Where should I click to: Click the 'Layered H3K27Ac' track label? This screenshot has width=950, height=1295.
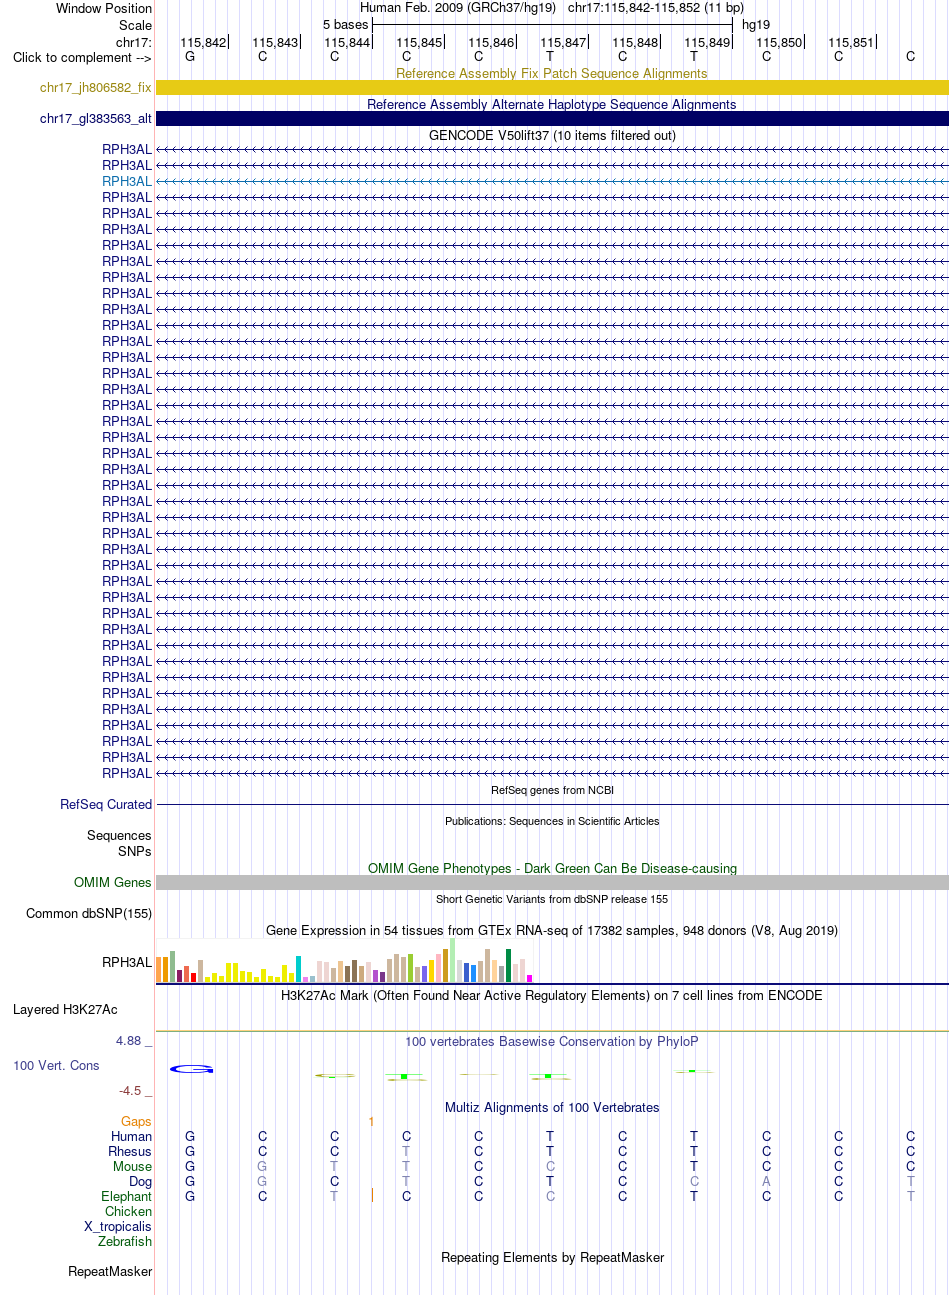tap(65, 1009)
